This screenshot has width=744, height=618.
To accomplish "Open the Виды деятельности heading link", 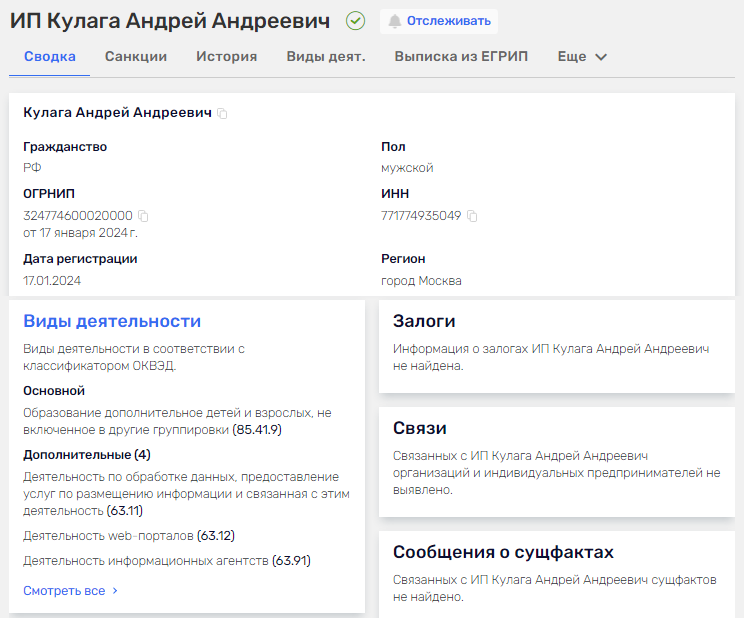I will [x=112, y=321].
